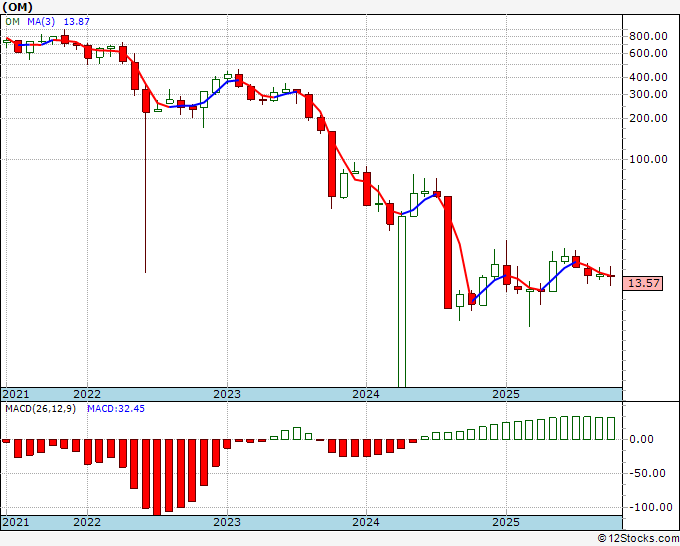This screenshot has width=680, height=546.
Task: Click the 13.57 current price tag
Action: (643, 283)
